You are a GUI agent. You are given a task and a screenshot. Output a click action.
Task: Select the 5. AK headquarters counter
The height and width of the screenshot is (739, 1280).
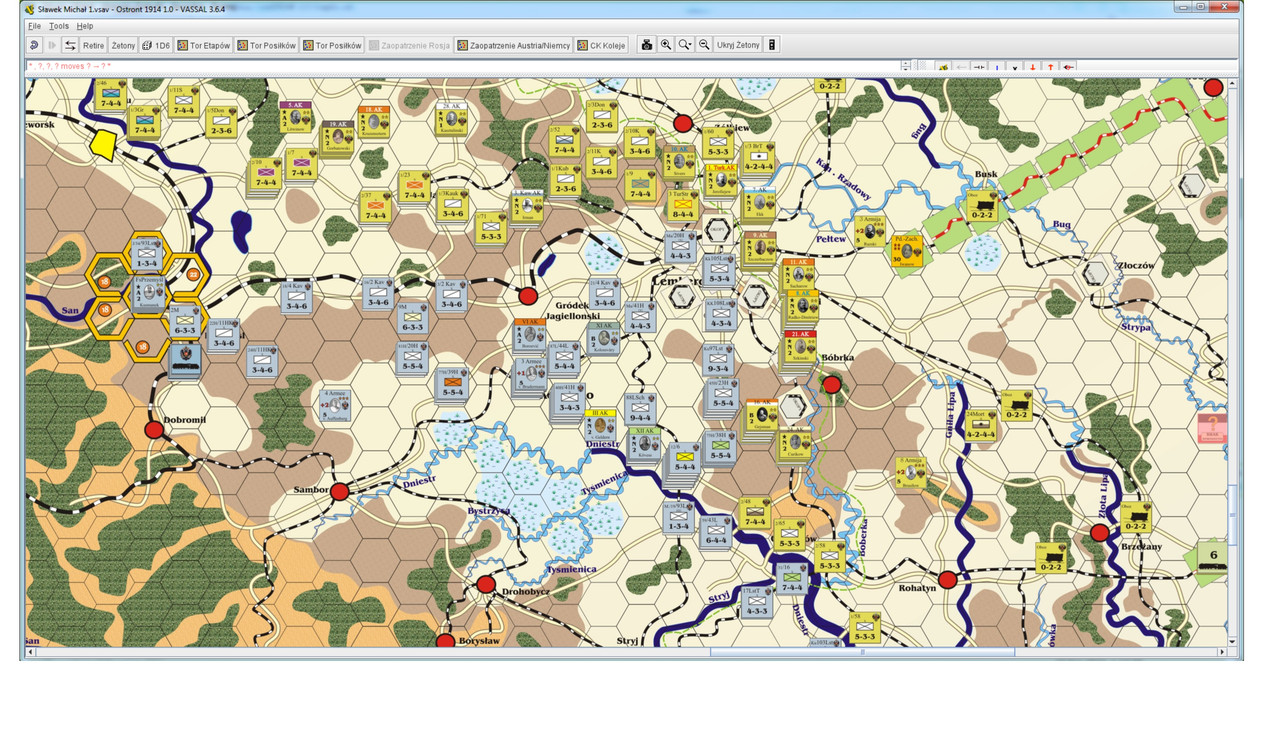click(296, 116)
